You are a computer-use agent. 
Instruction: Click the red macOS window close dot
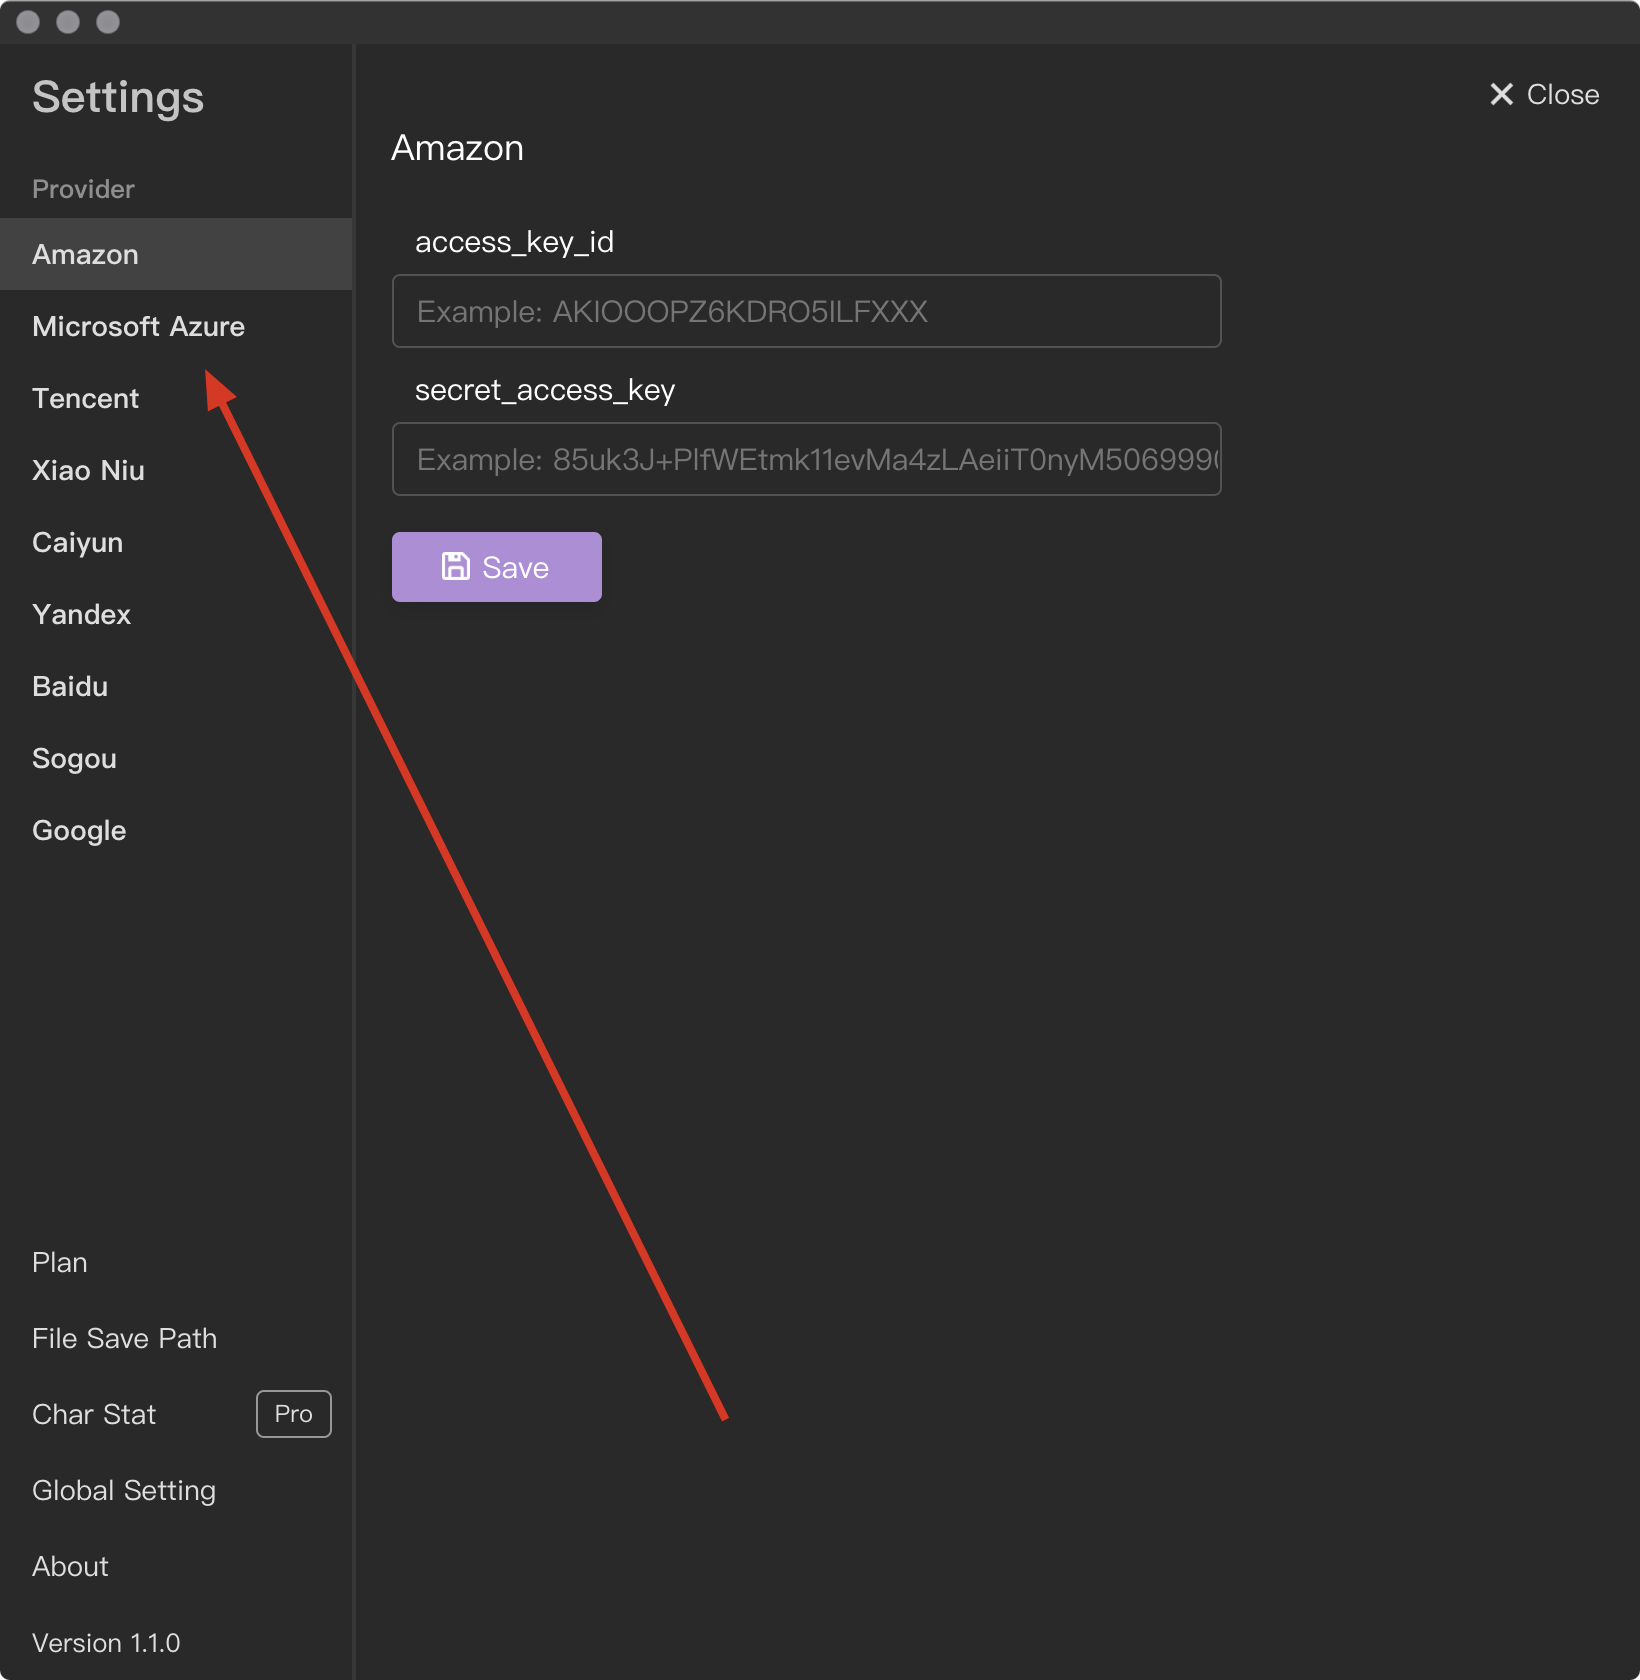(28, 22)
